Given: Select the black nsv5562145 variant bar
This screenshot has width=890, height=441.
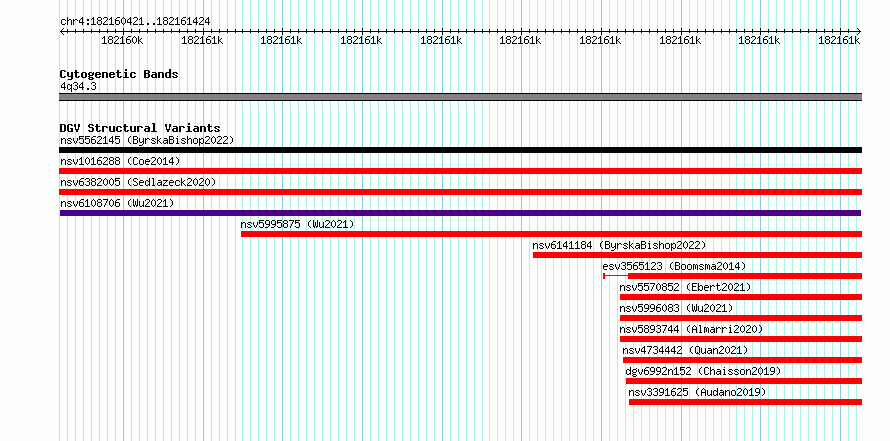Looking at the screenshot, I should [460, 150].
